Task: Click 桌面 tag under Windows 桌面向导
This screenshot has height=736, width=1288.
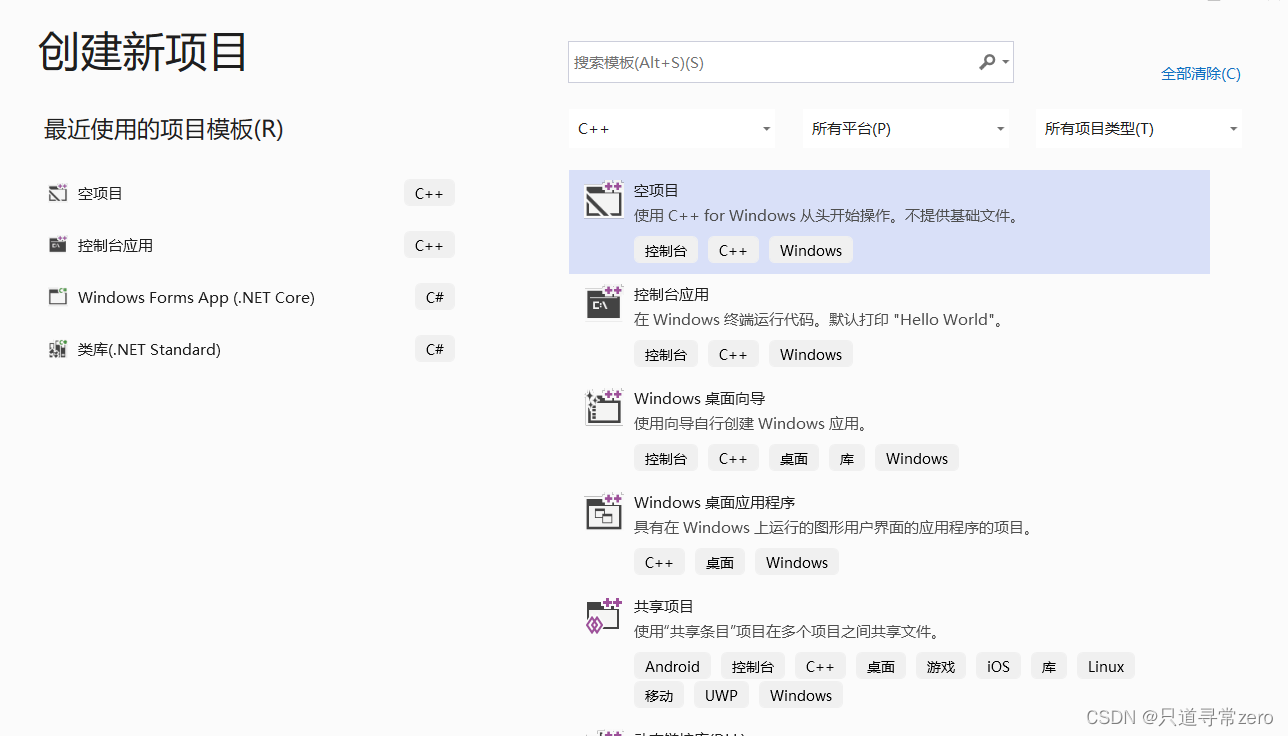Action: [794, 458]
